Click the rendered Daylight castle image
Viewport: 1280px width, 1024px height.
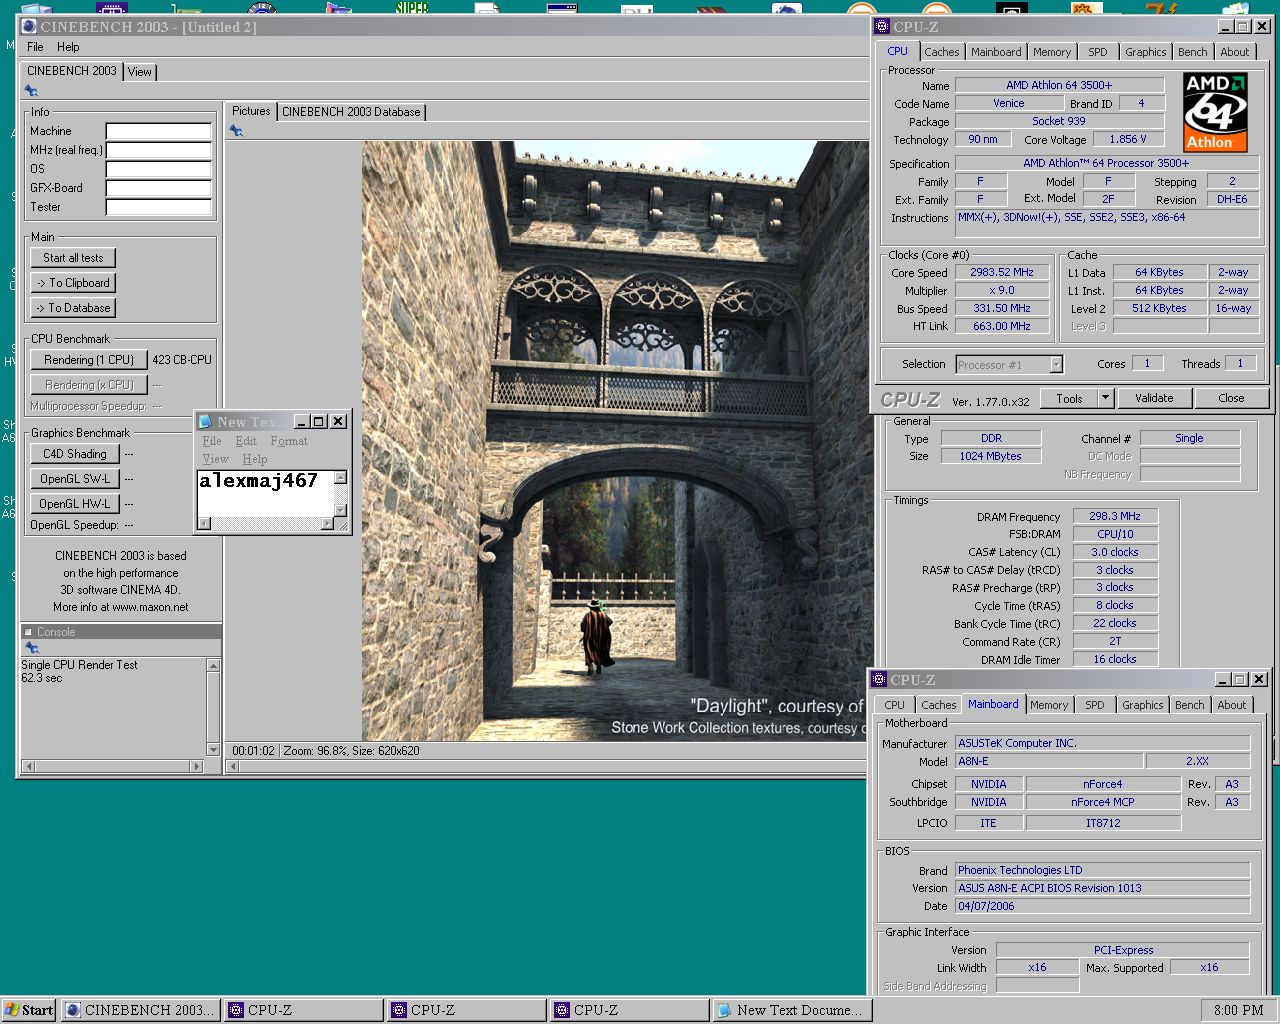click(x=615, y=440)
